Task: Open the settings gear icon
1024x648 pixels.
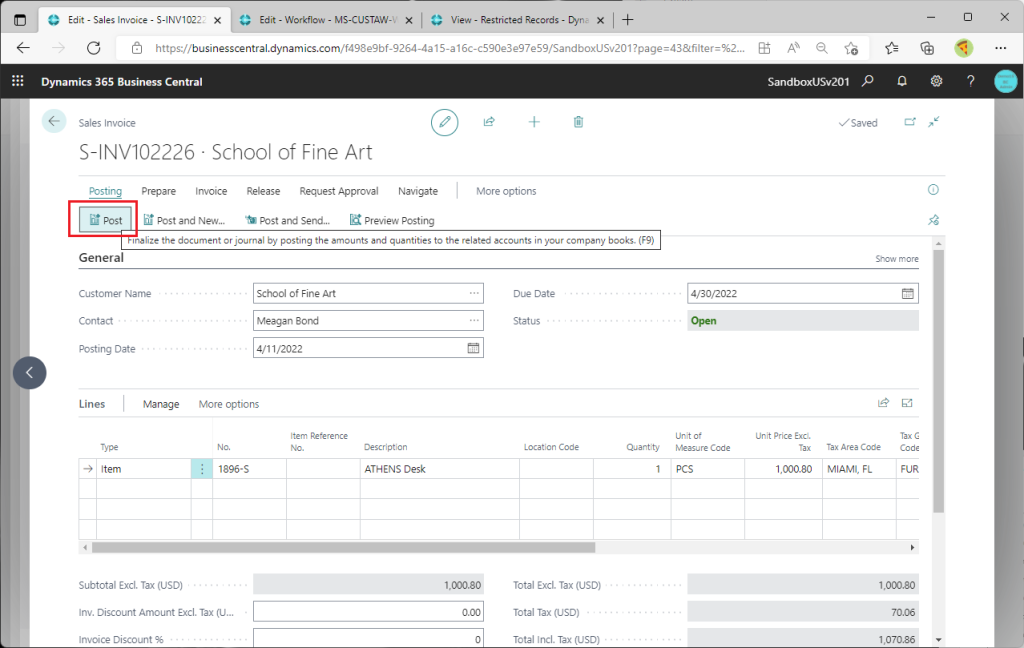Action: [936, 82]
